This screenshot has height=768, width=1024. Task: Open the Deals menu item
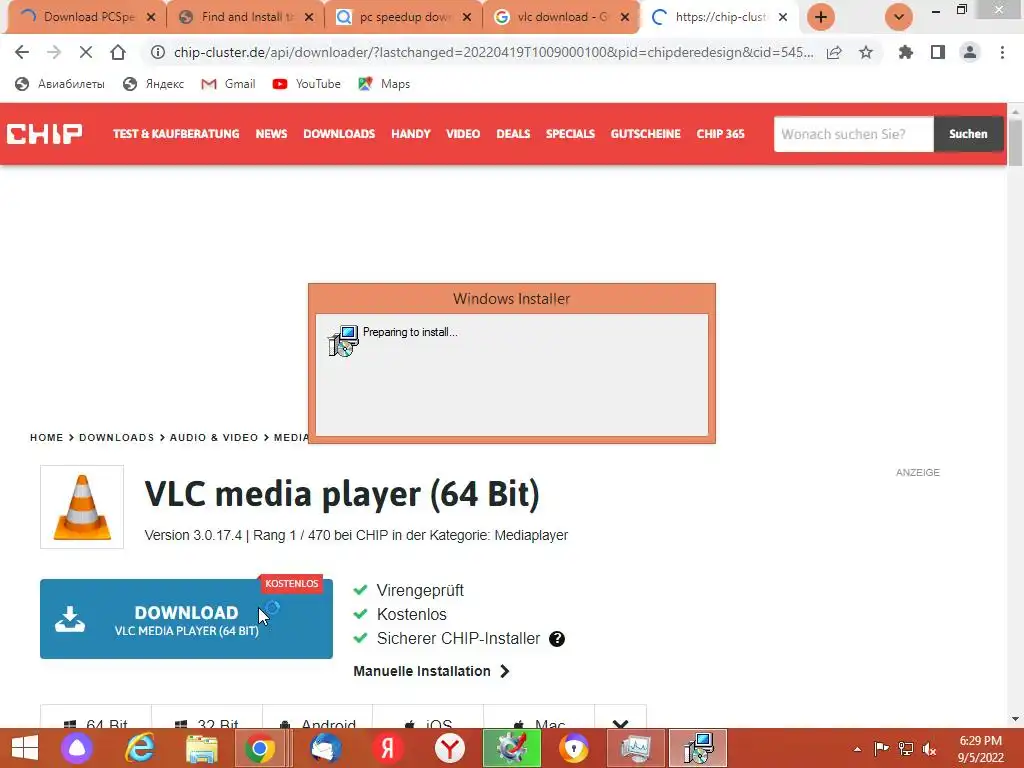pyautogui.click(x=513, y=134)
